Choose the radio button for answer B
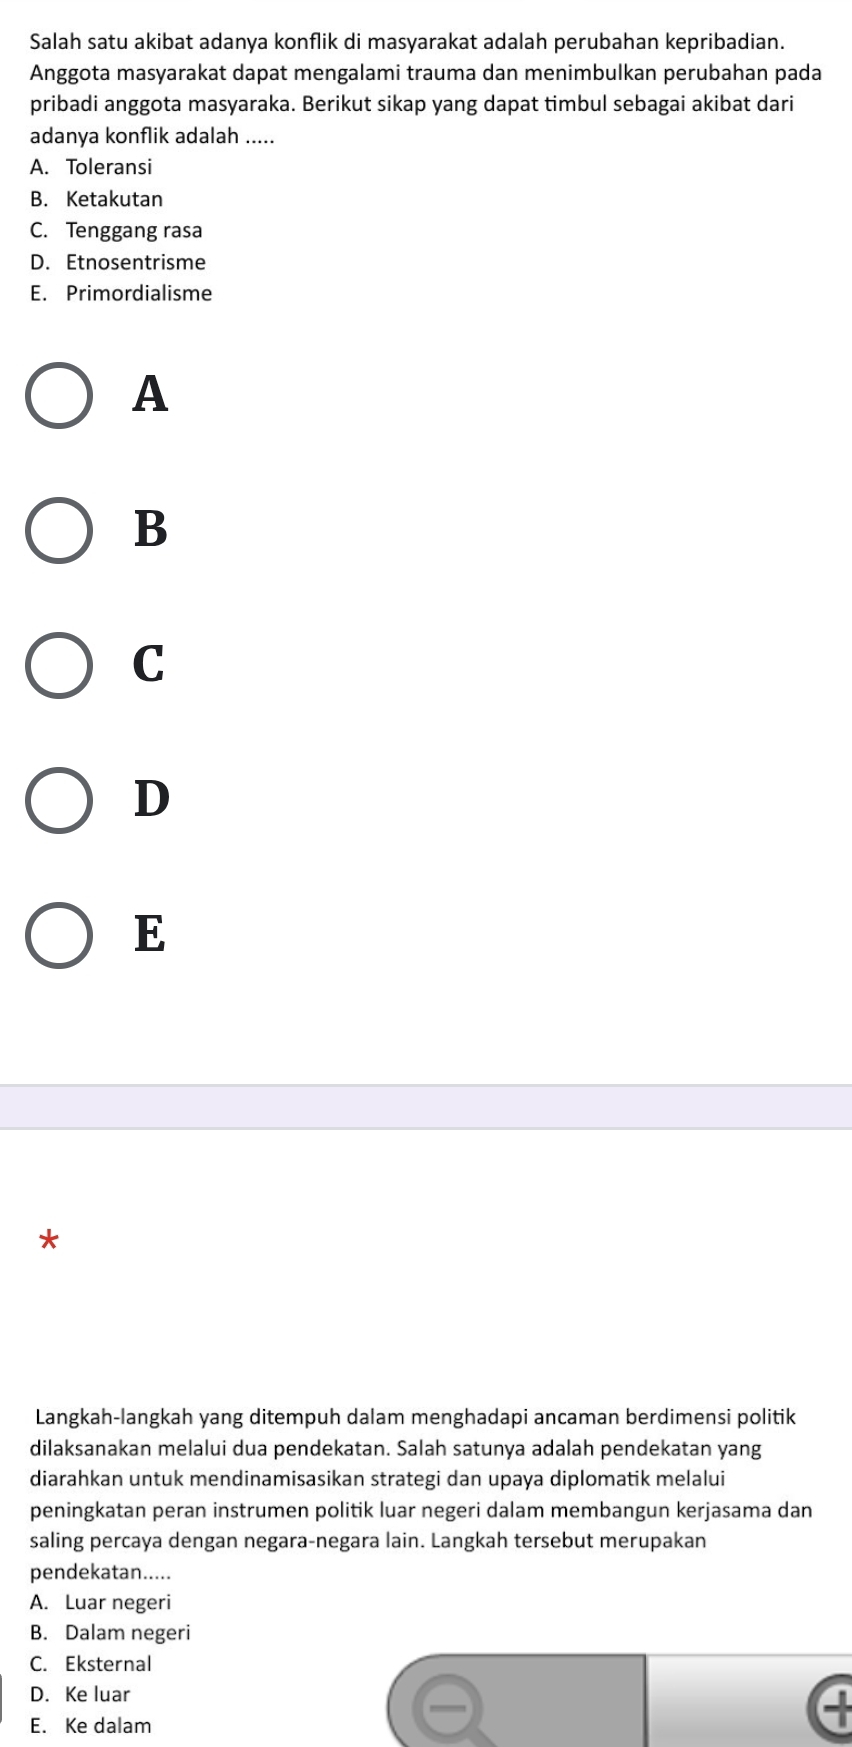 (x=59, y=530)
